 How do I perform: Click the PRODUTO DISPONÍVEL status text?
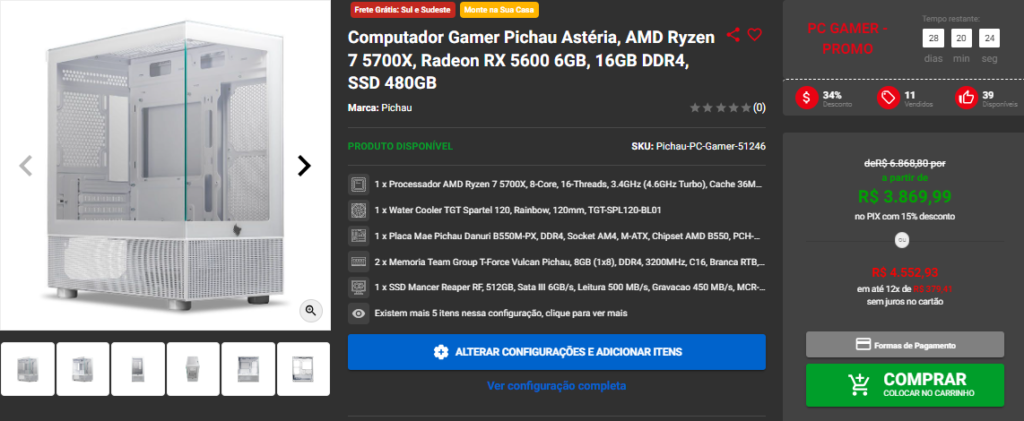pyautogui.click(x=400, y=146)
